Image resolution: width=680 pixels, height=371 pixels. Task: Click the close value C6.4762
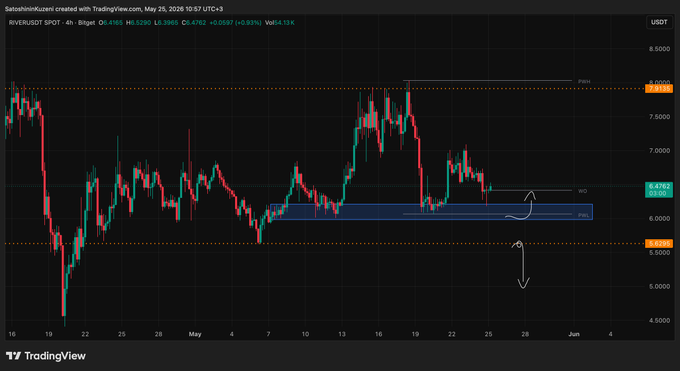click(194, 23)
